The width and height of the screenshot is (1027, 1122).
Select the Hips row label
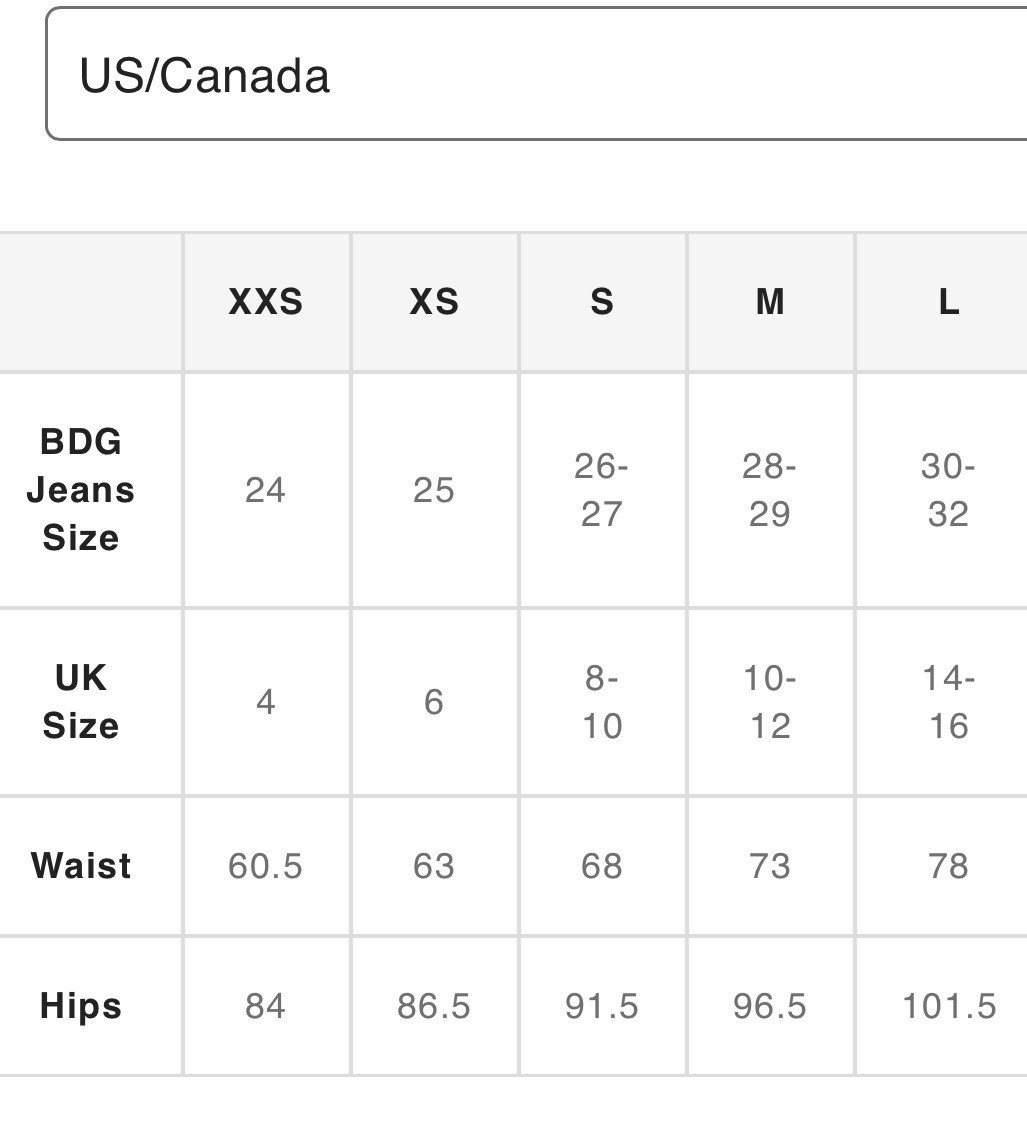(x=81, y=1006)
